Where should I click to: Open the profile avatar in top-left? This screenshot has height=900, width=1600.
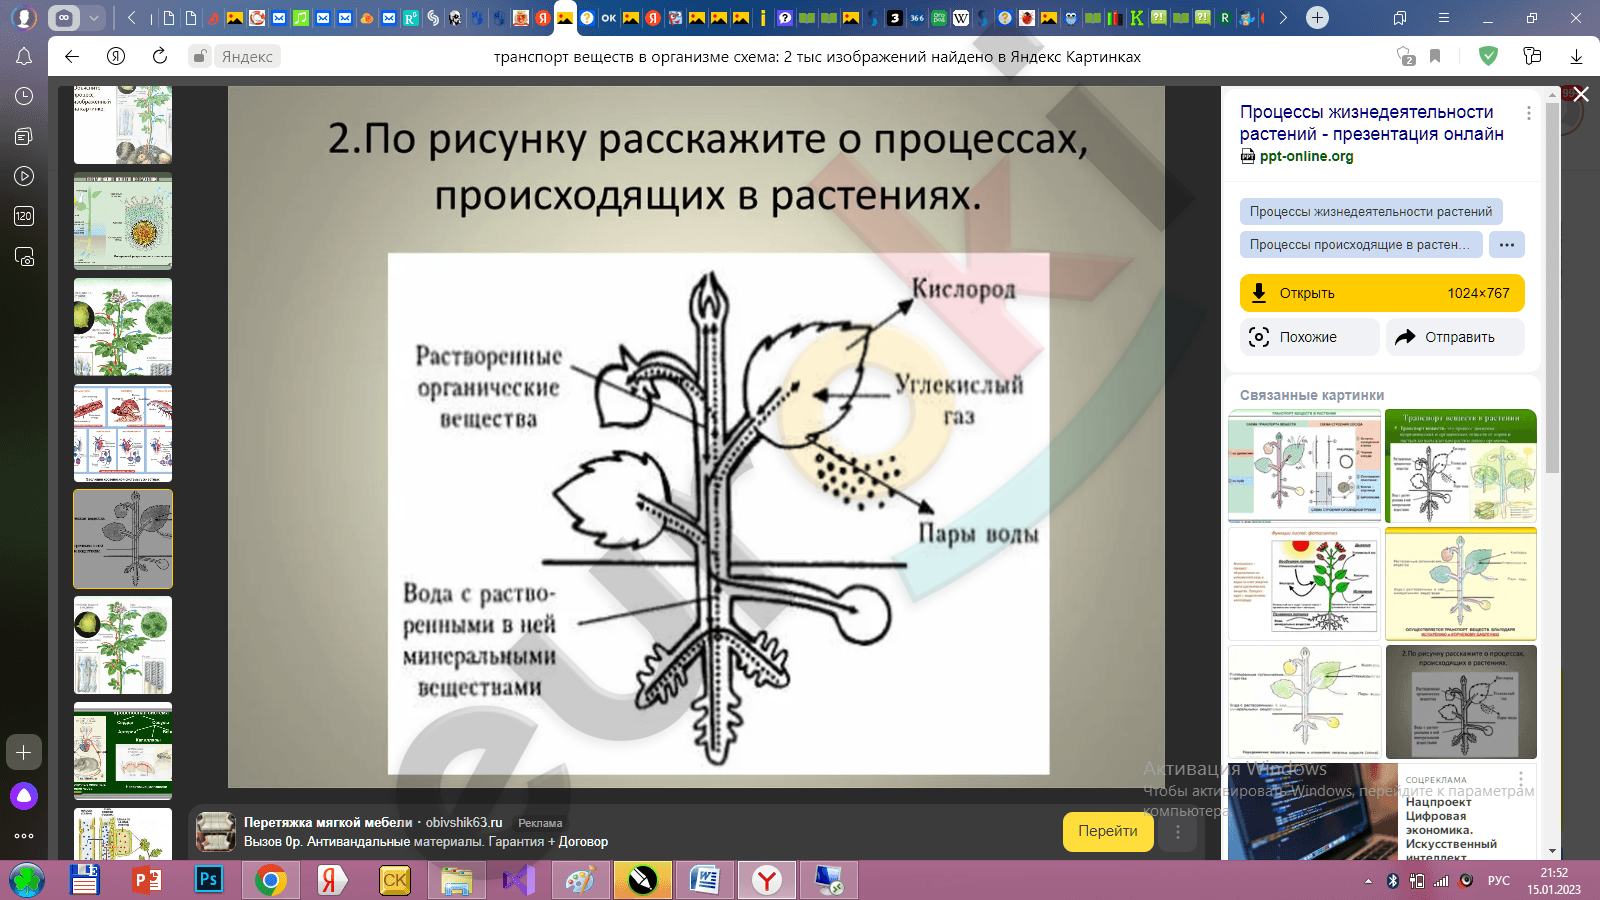(x=24, y=18)
